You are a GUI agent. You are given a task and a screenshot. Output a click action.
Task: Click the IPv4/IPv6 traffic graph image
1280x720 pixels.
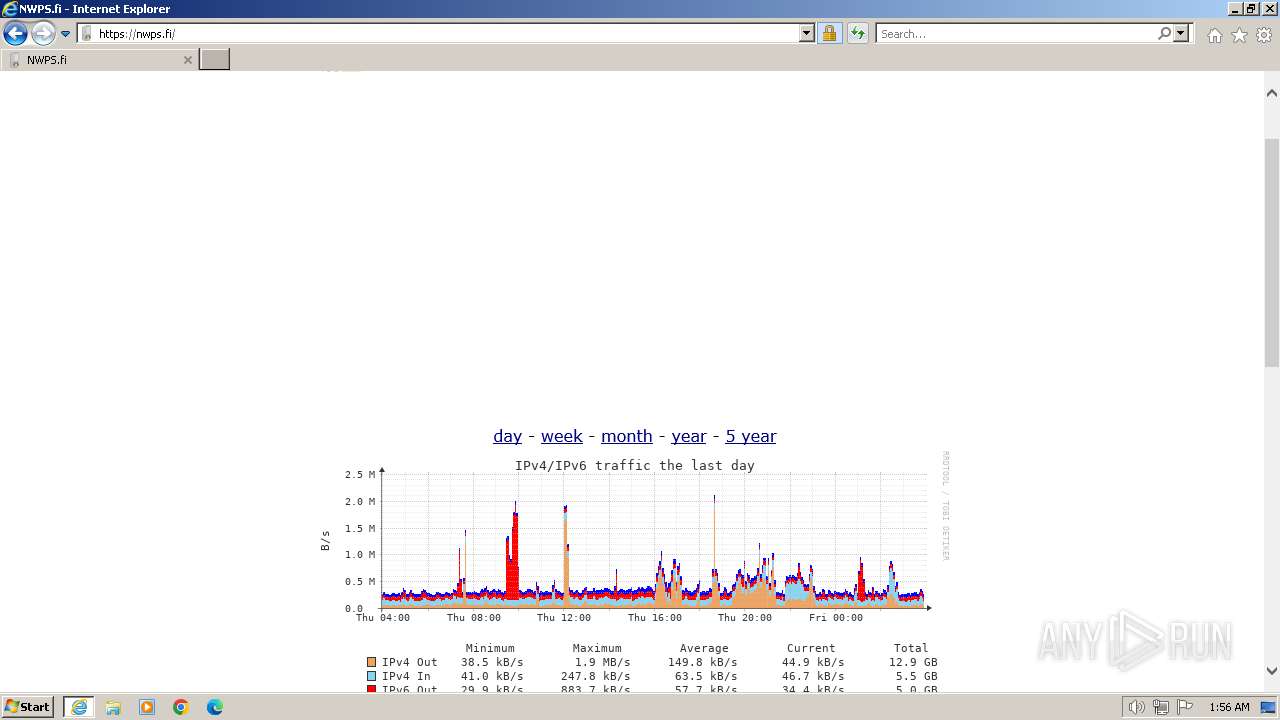(634, 573)
